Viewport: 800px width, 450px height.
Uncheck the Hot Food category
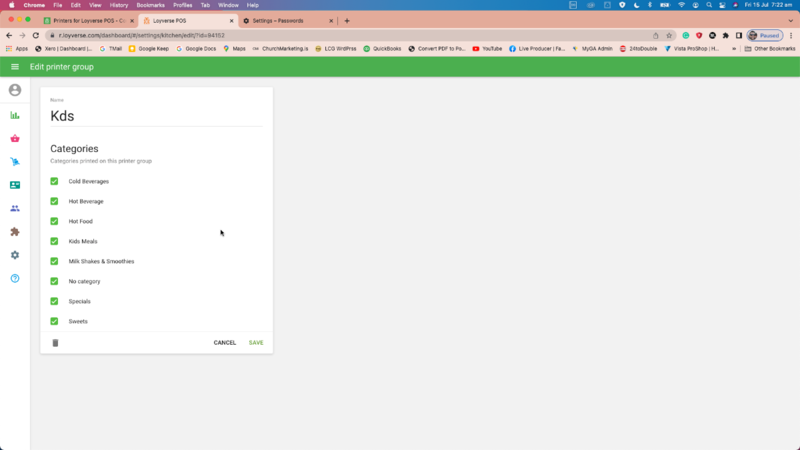coord(54,221)
